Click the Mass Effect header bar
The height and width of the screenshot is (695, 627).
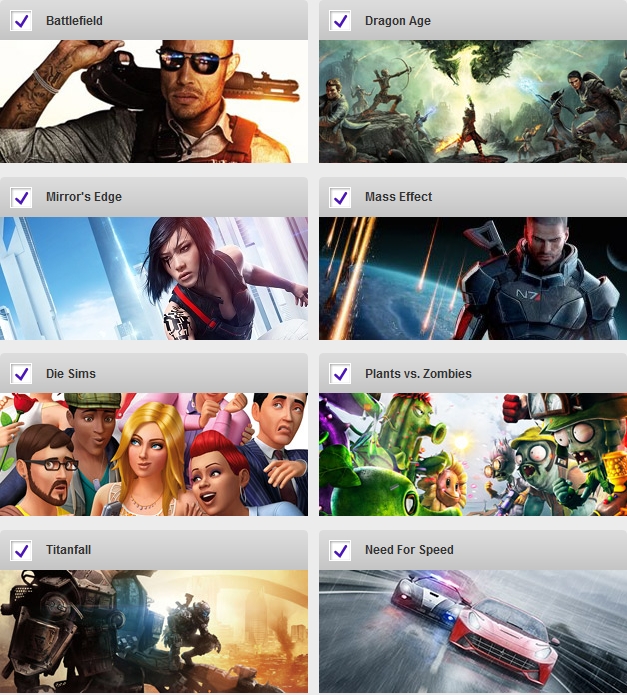(473, 197)
